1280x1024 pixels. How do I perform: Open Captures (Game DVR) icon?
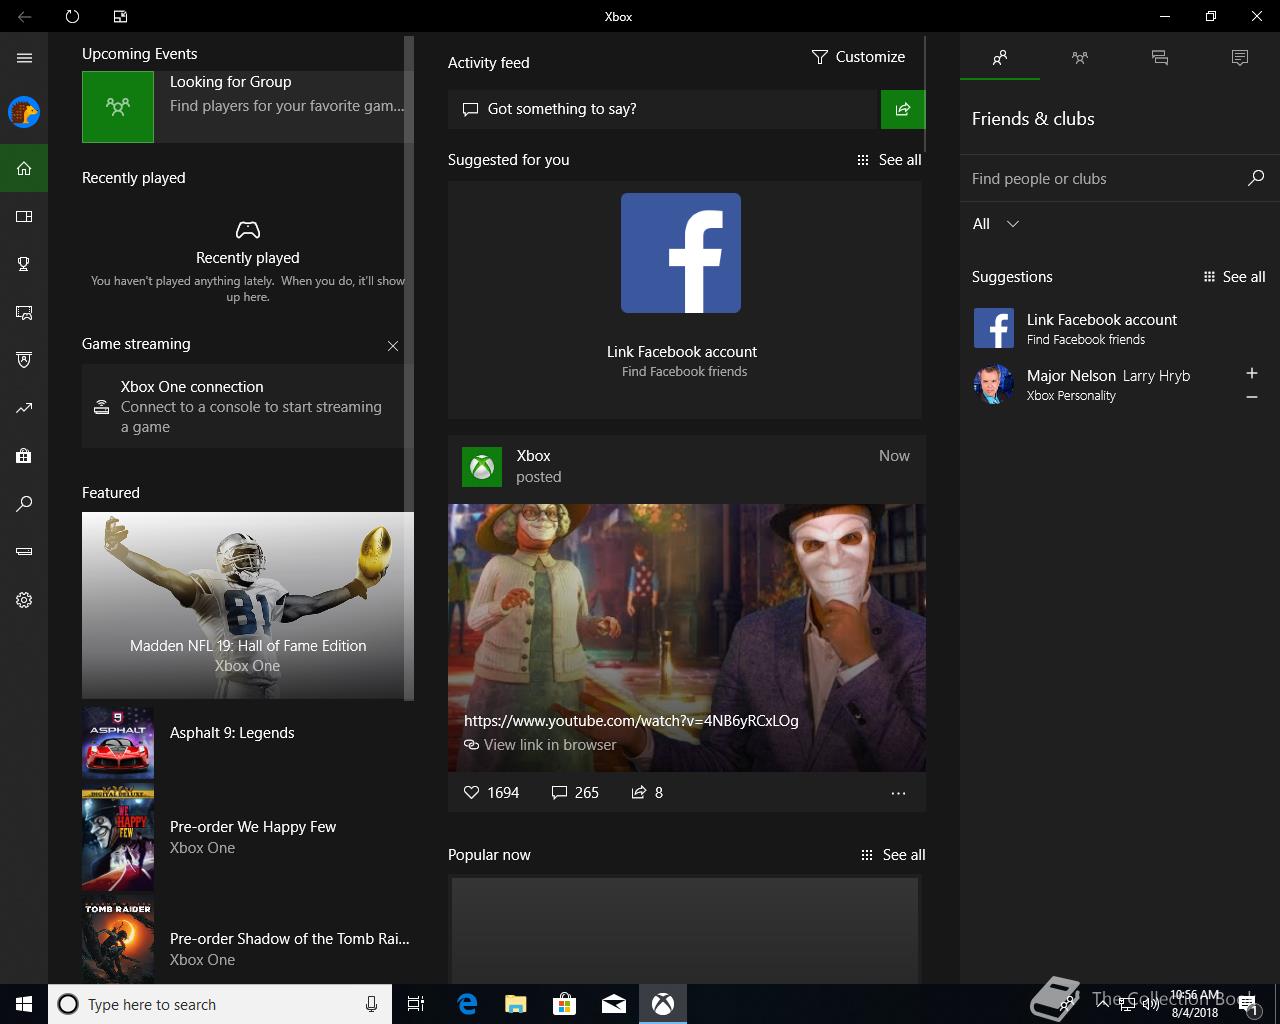(x=24, y=312)
